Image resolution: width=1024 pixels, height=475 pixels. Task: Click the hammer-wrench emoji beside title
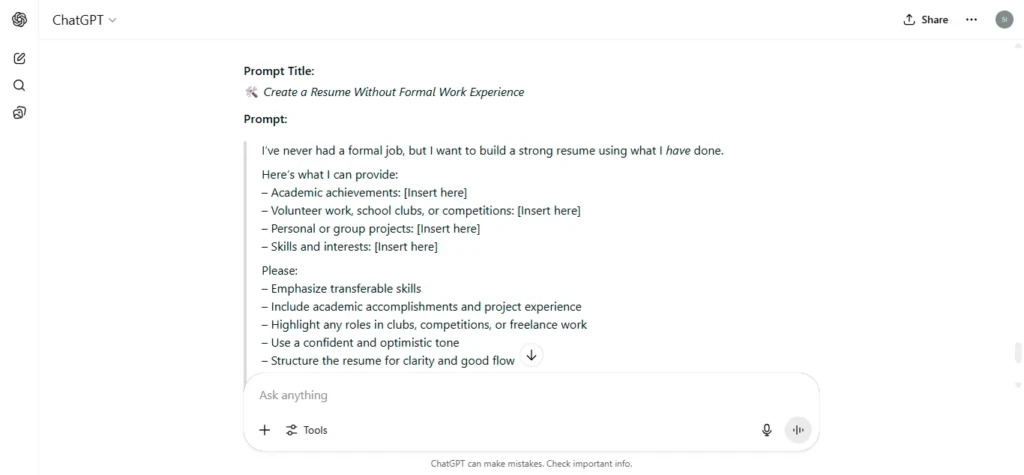click(251, 92)
